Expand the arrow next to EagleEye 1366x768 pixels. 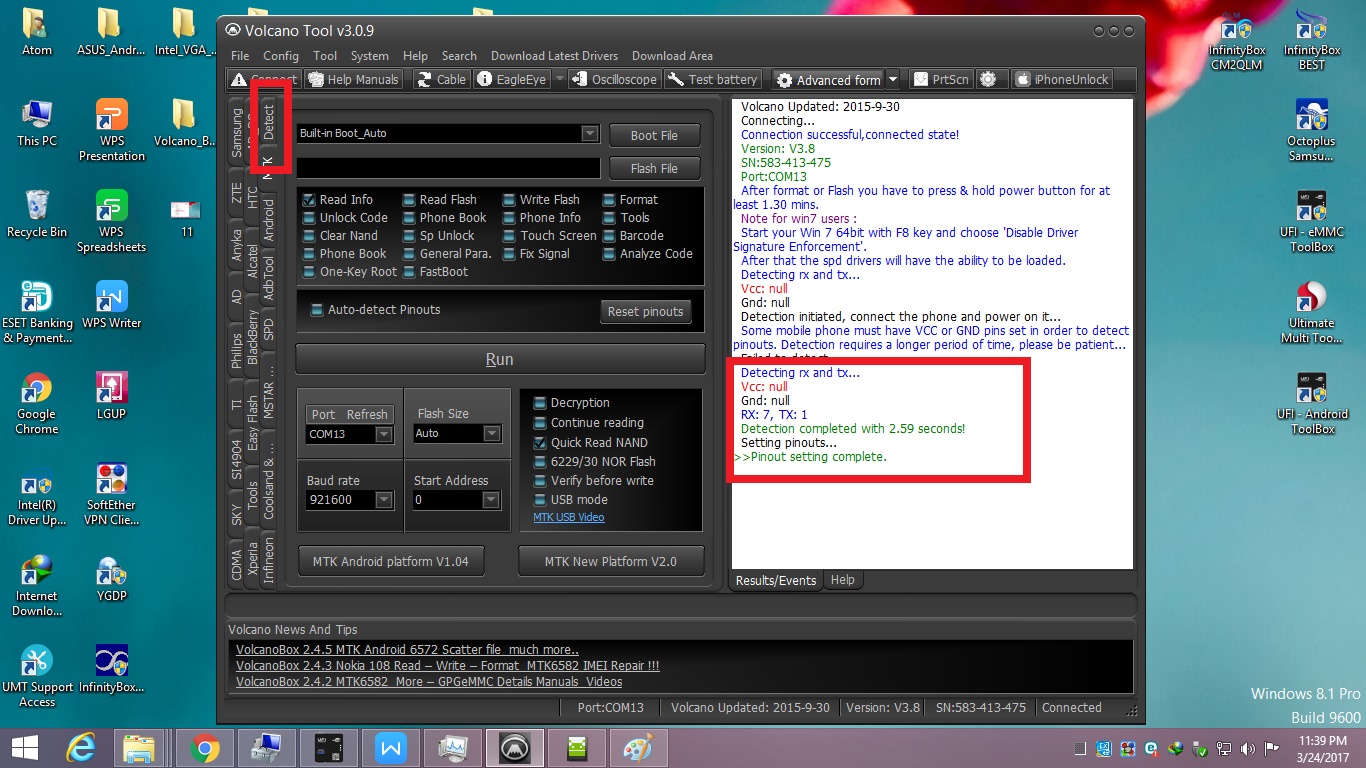point(559,79)
